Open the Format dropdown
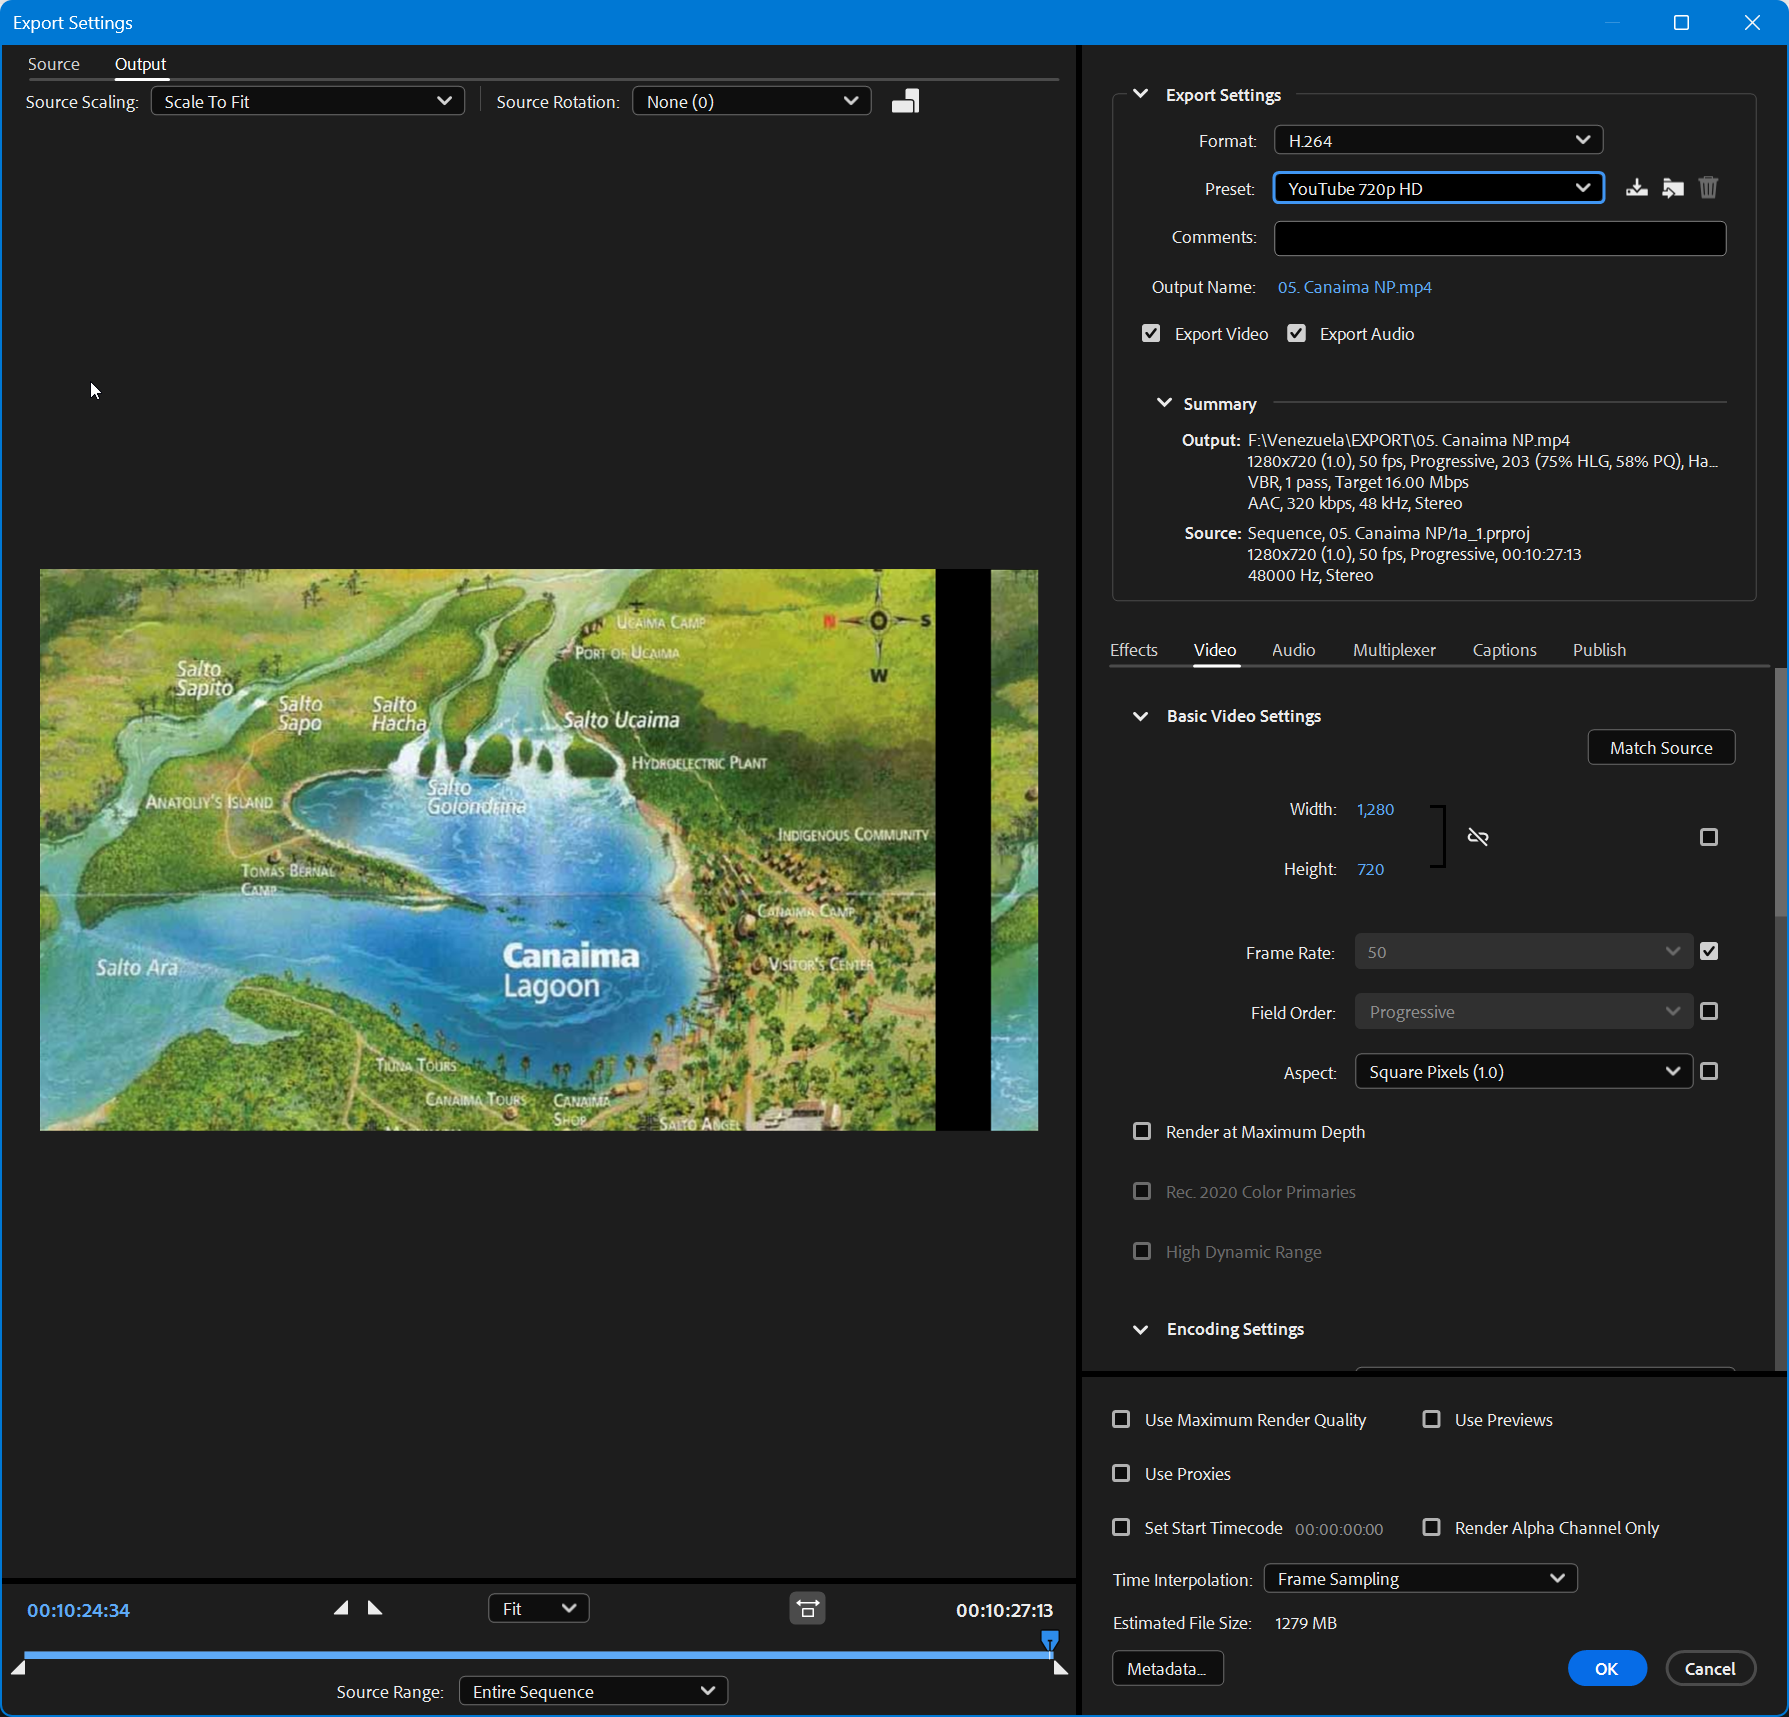 [x=1437, y=140]
